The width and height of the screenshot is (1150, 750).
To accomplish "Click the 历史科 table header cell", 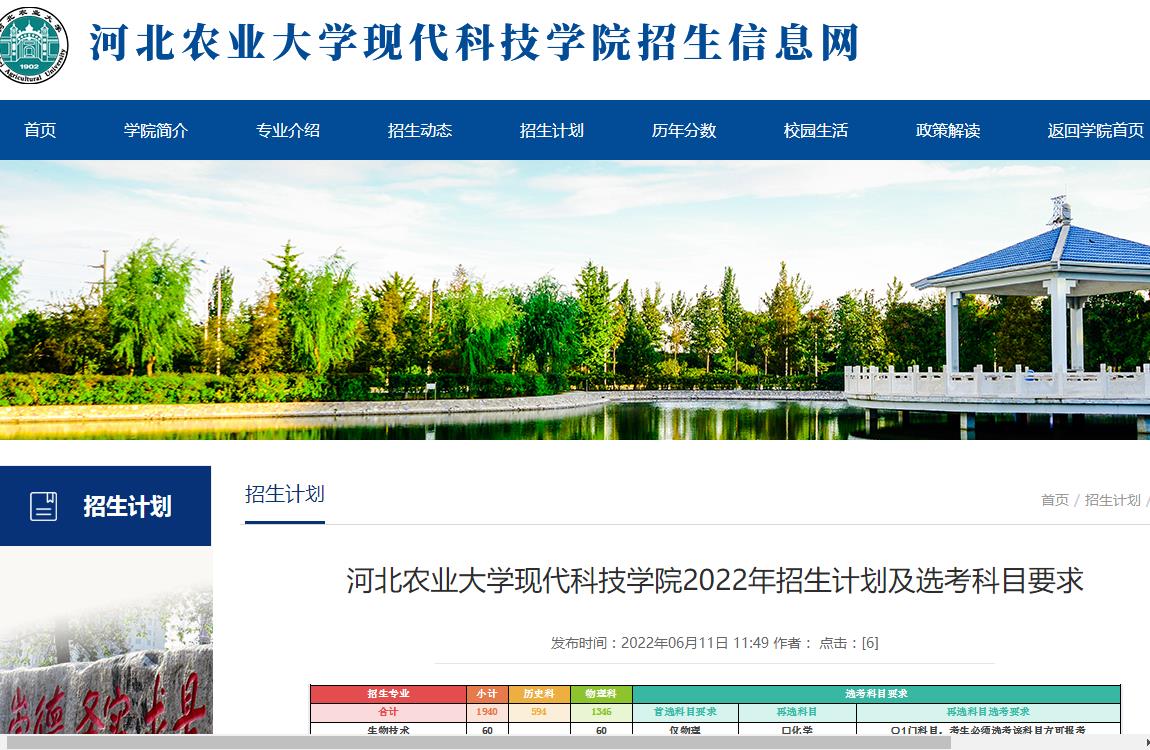I will click(539, 694).
